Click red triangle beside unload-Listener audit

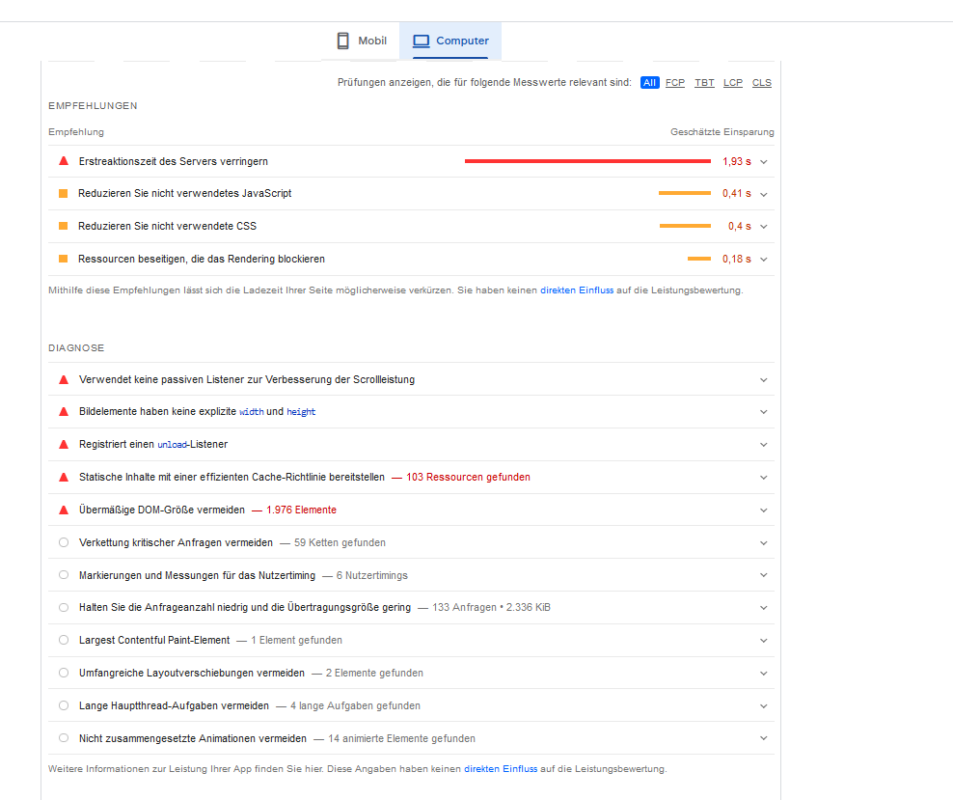[x=63, y=444]
